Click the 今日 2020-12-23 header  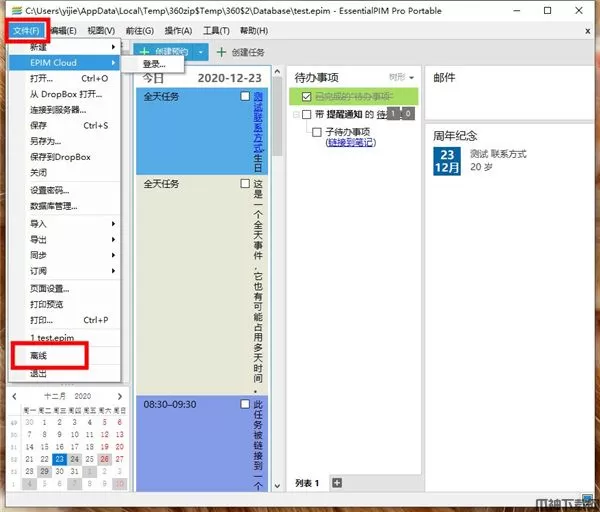click(x=202, y=78)
